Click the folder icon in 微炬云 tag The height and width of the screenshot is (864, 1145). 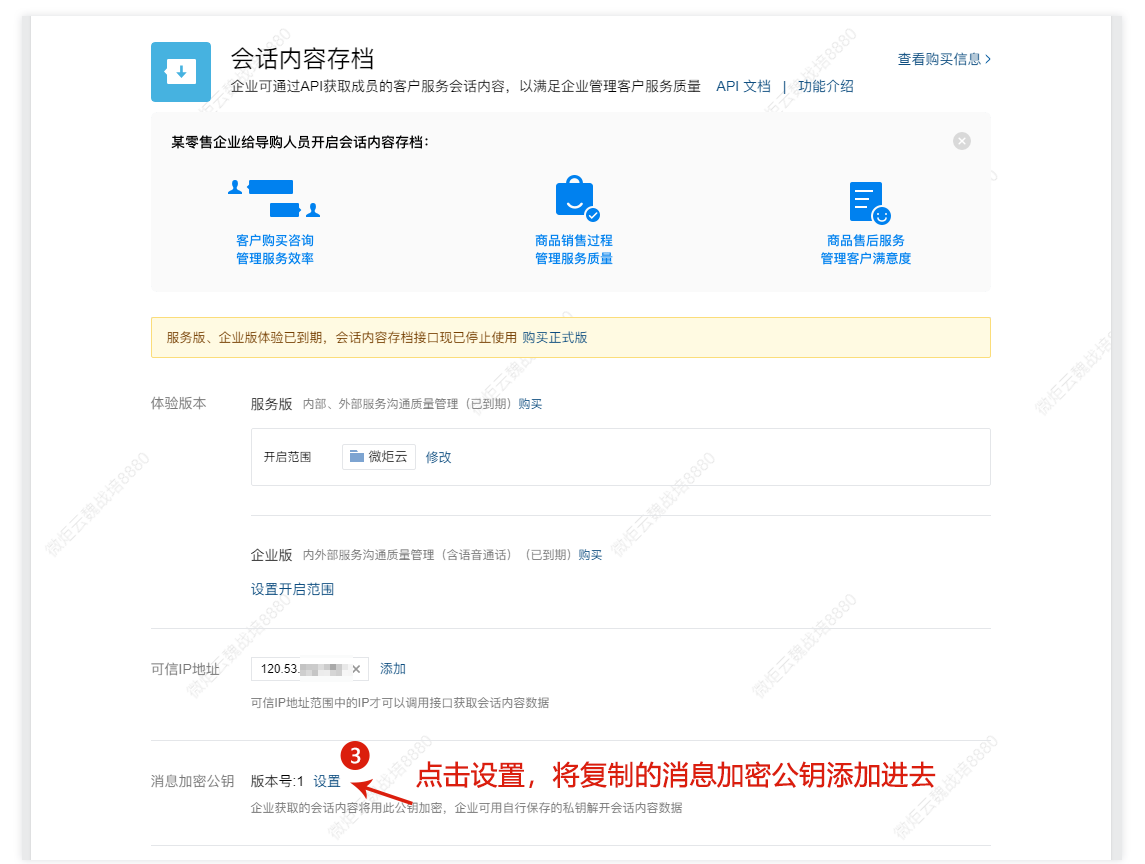click(x=356, y=456)
